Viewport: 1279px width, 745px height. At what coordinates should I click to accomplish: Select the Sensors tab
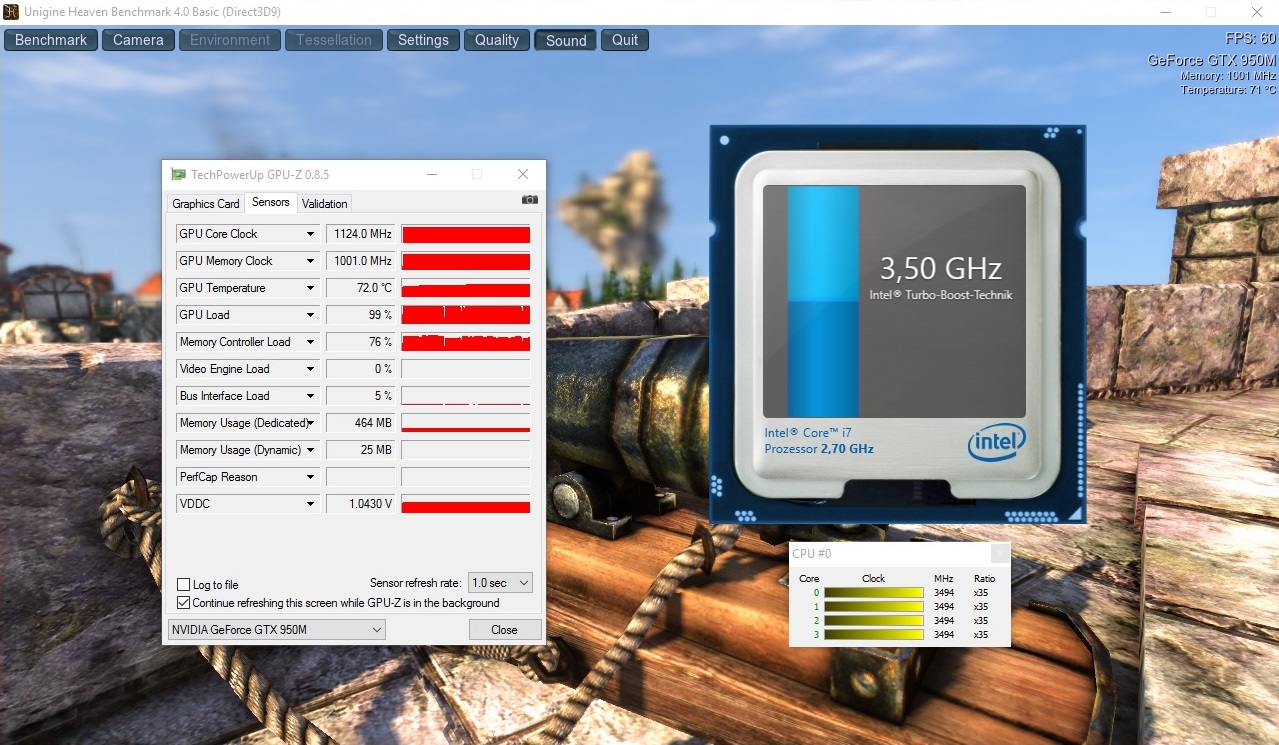[271, 202]
